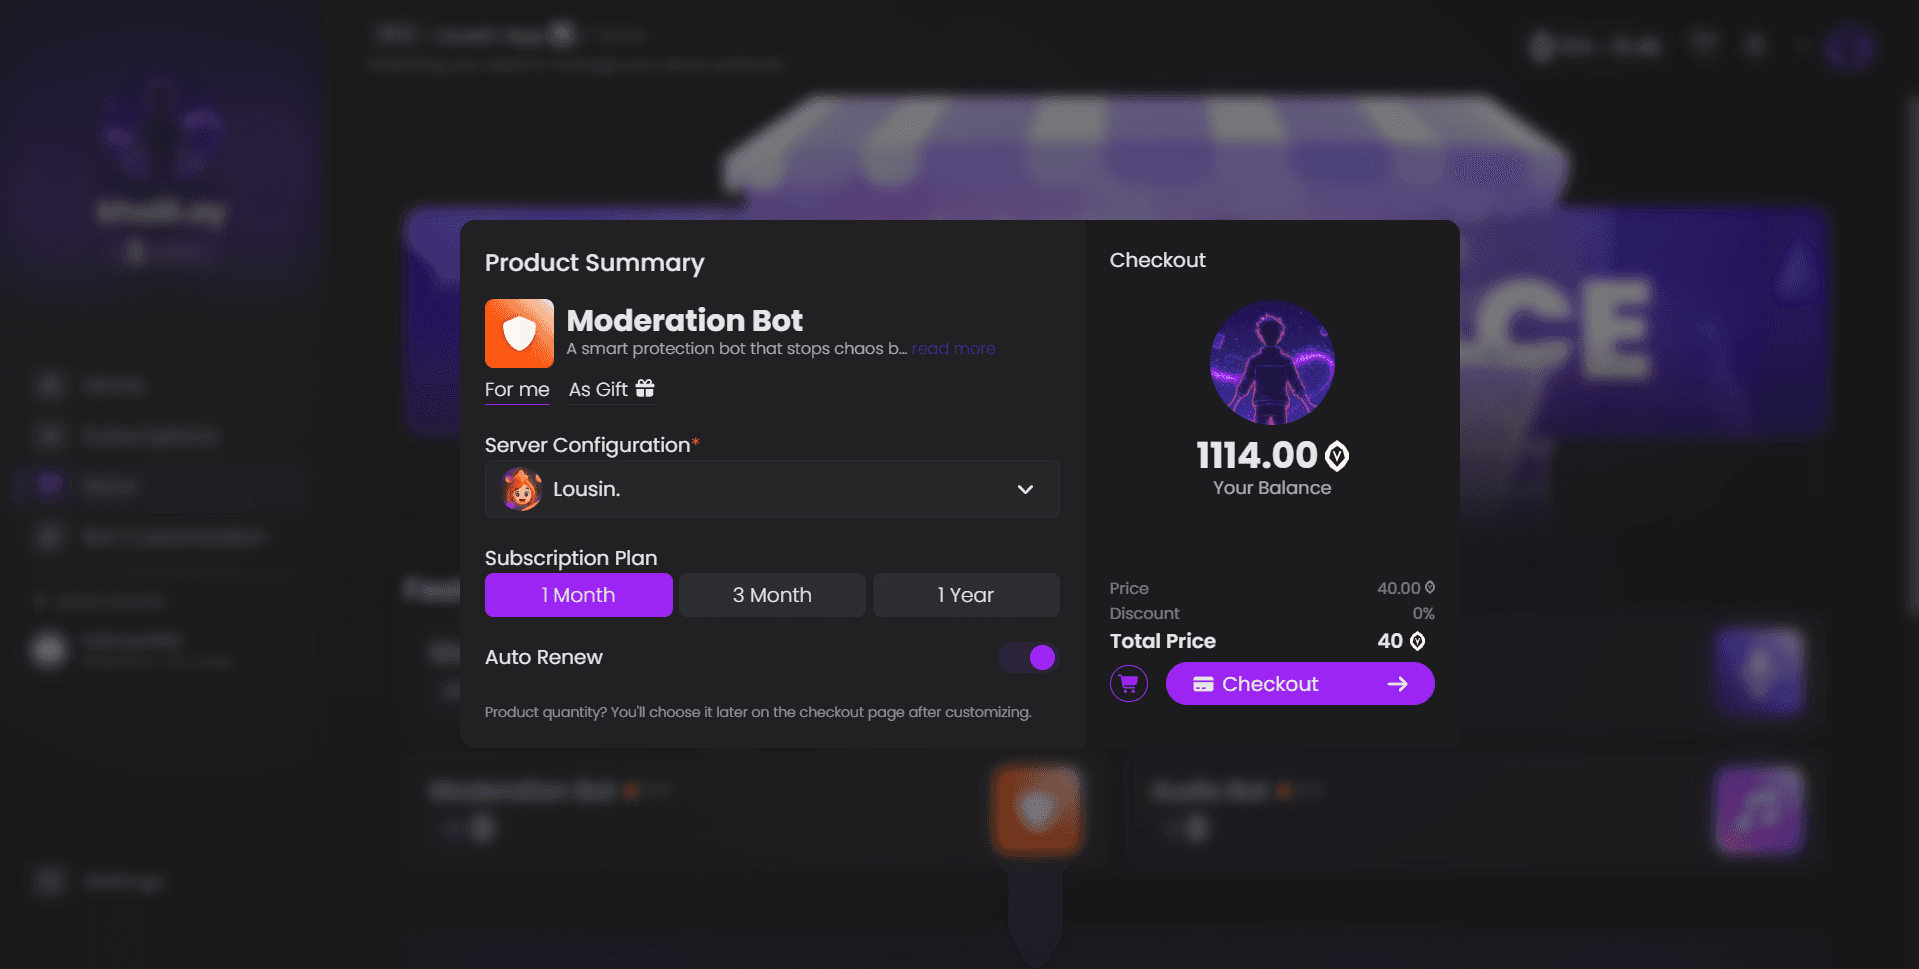The width and height of the screenshot is (1919, 969).
Task: Click the credit card icon on Checkout button
Action: [1203, 684]
